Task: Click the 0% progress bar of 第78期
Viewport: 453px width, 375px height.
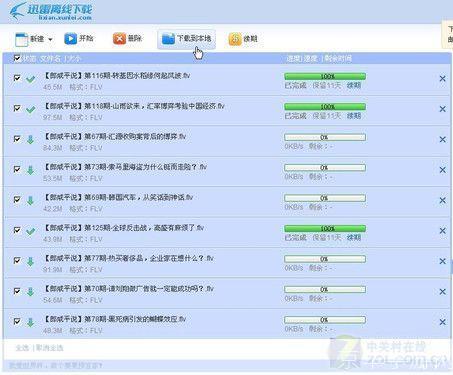Action: pos(325,320)
